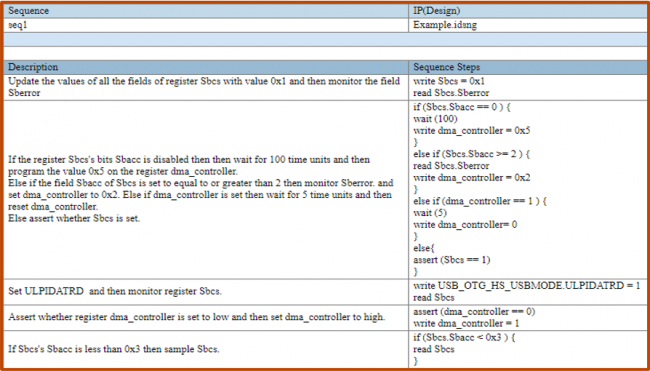The image size is (650, 371).
Task: Click the 'Else assert whether Sbcs is set.' line
Action: pos(74,218)
